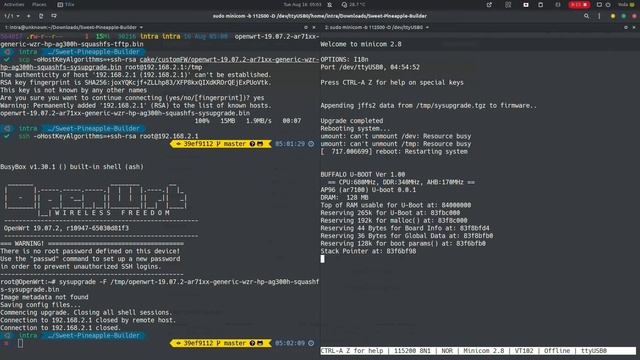The image size is (640, 360).
Task: Click the temperature indicator in top bar
Action: [x=354, y=4]
